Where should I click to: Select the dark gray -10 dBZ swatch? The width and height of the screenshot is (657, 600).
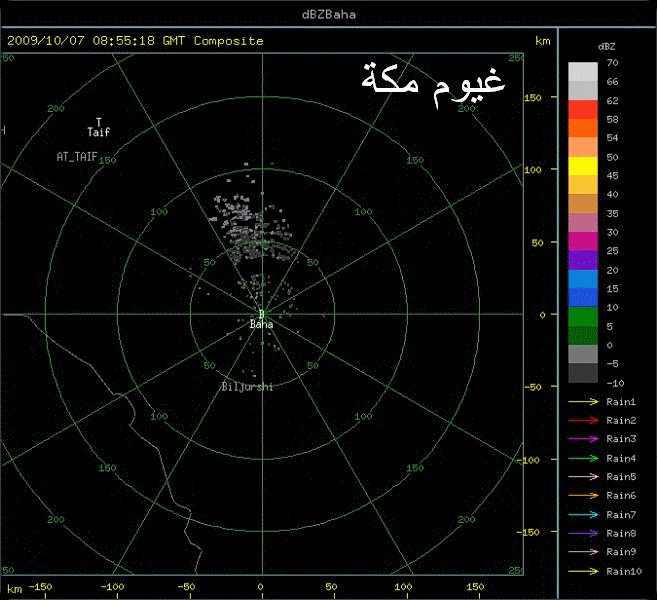[x=583, y=373]
